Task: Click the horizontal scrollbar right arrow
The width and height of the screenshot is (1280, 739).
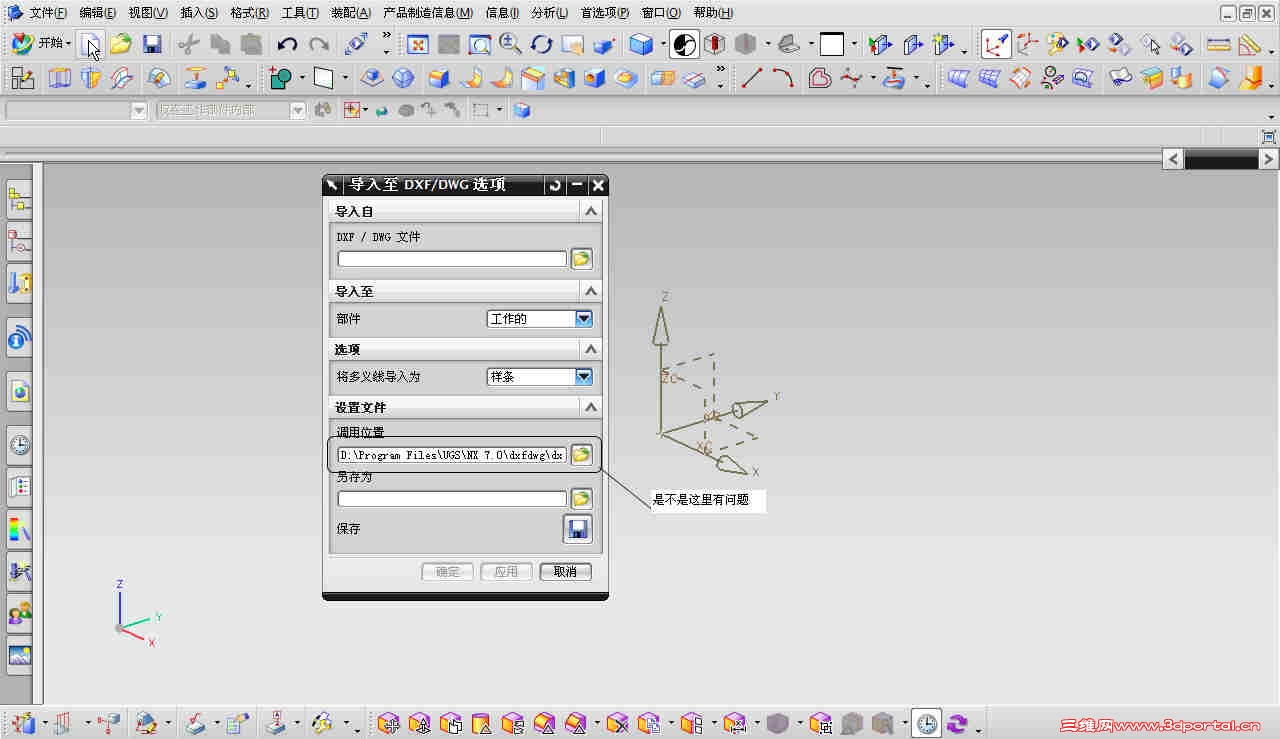Action: point(1268,159)
